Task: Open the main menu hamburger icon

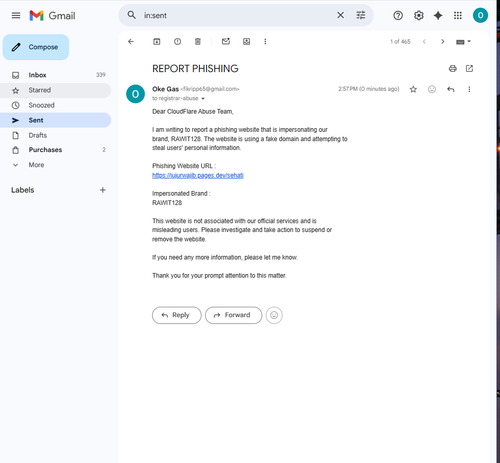Action: coord(16,15)
